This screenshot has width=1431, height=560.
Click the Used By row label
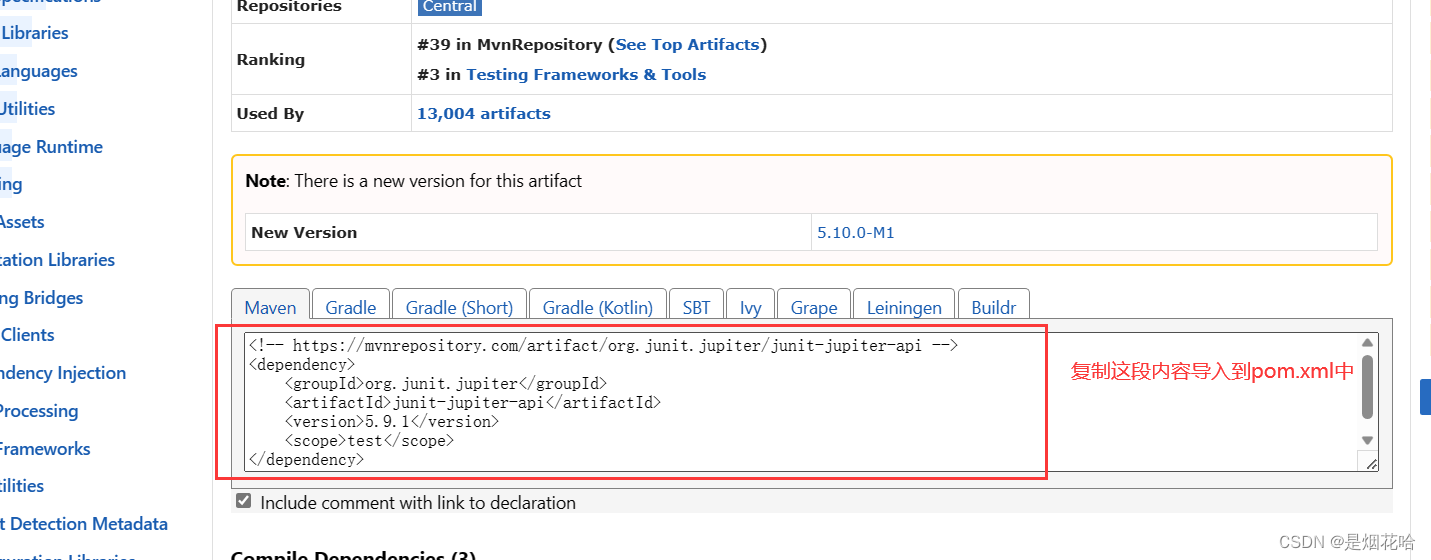tap(270, 113)
